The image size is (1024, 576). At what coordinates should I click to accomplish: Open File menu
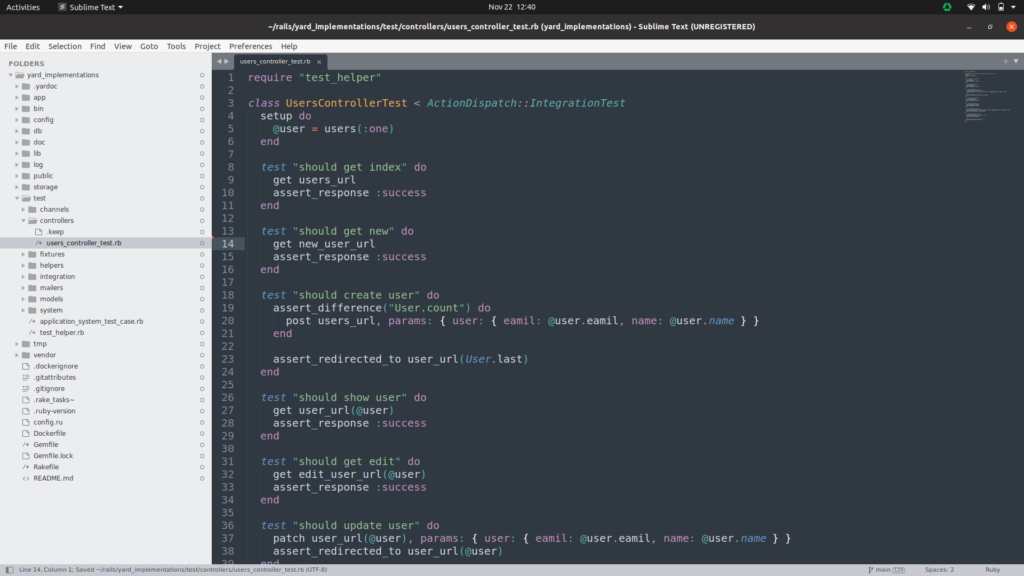point(10,46)
